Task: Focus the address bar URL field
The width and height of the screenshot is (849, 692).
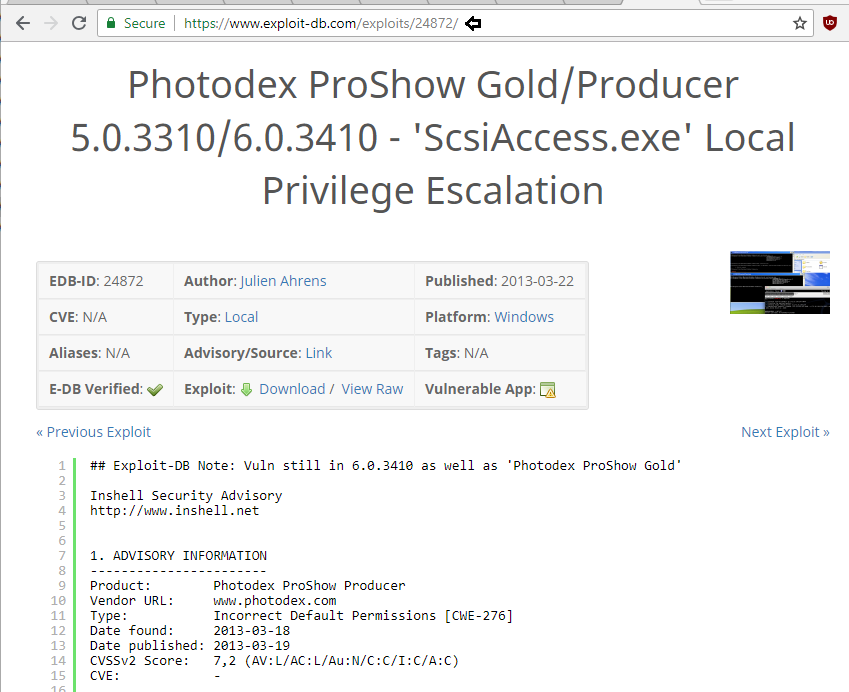Action: pos(455,23)
